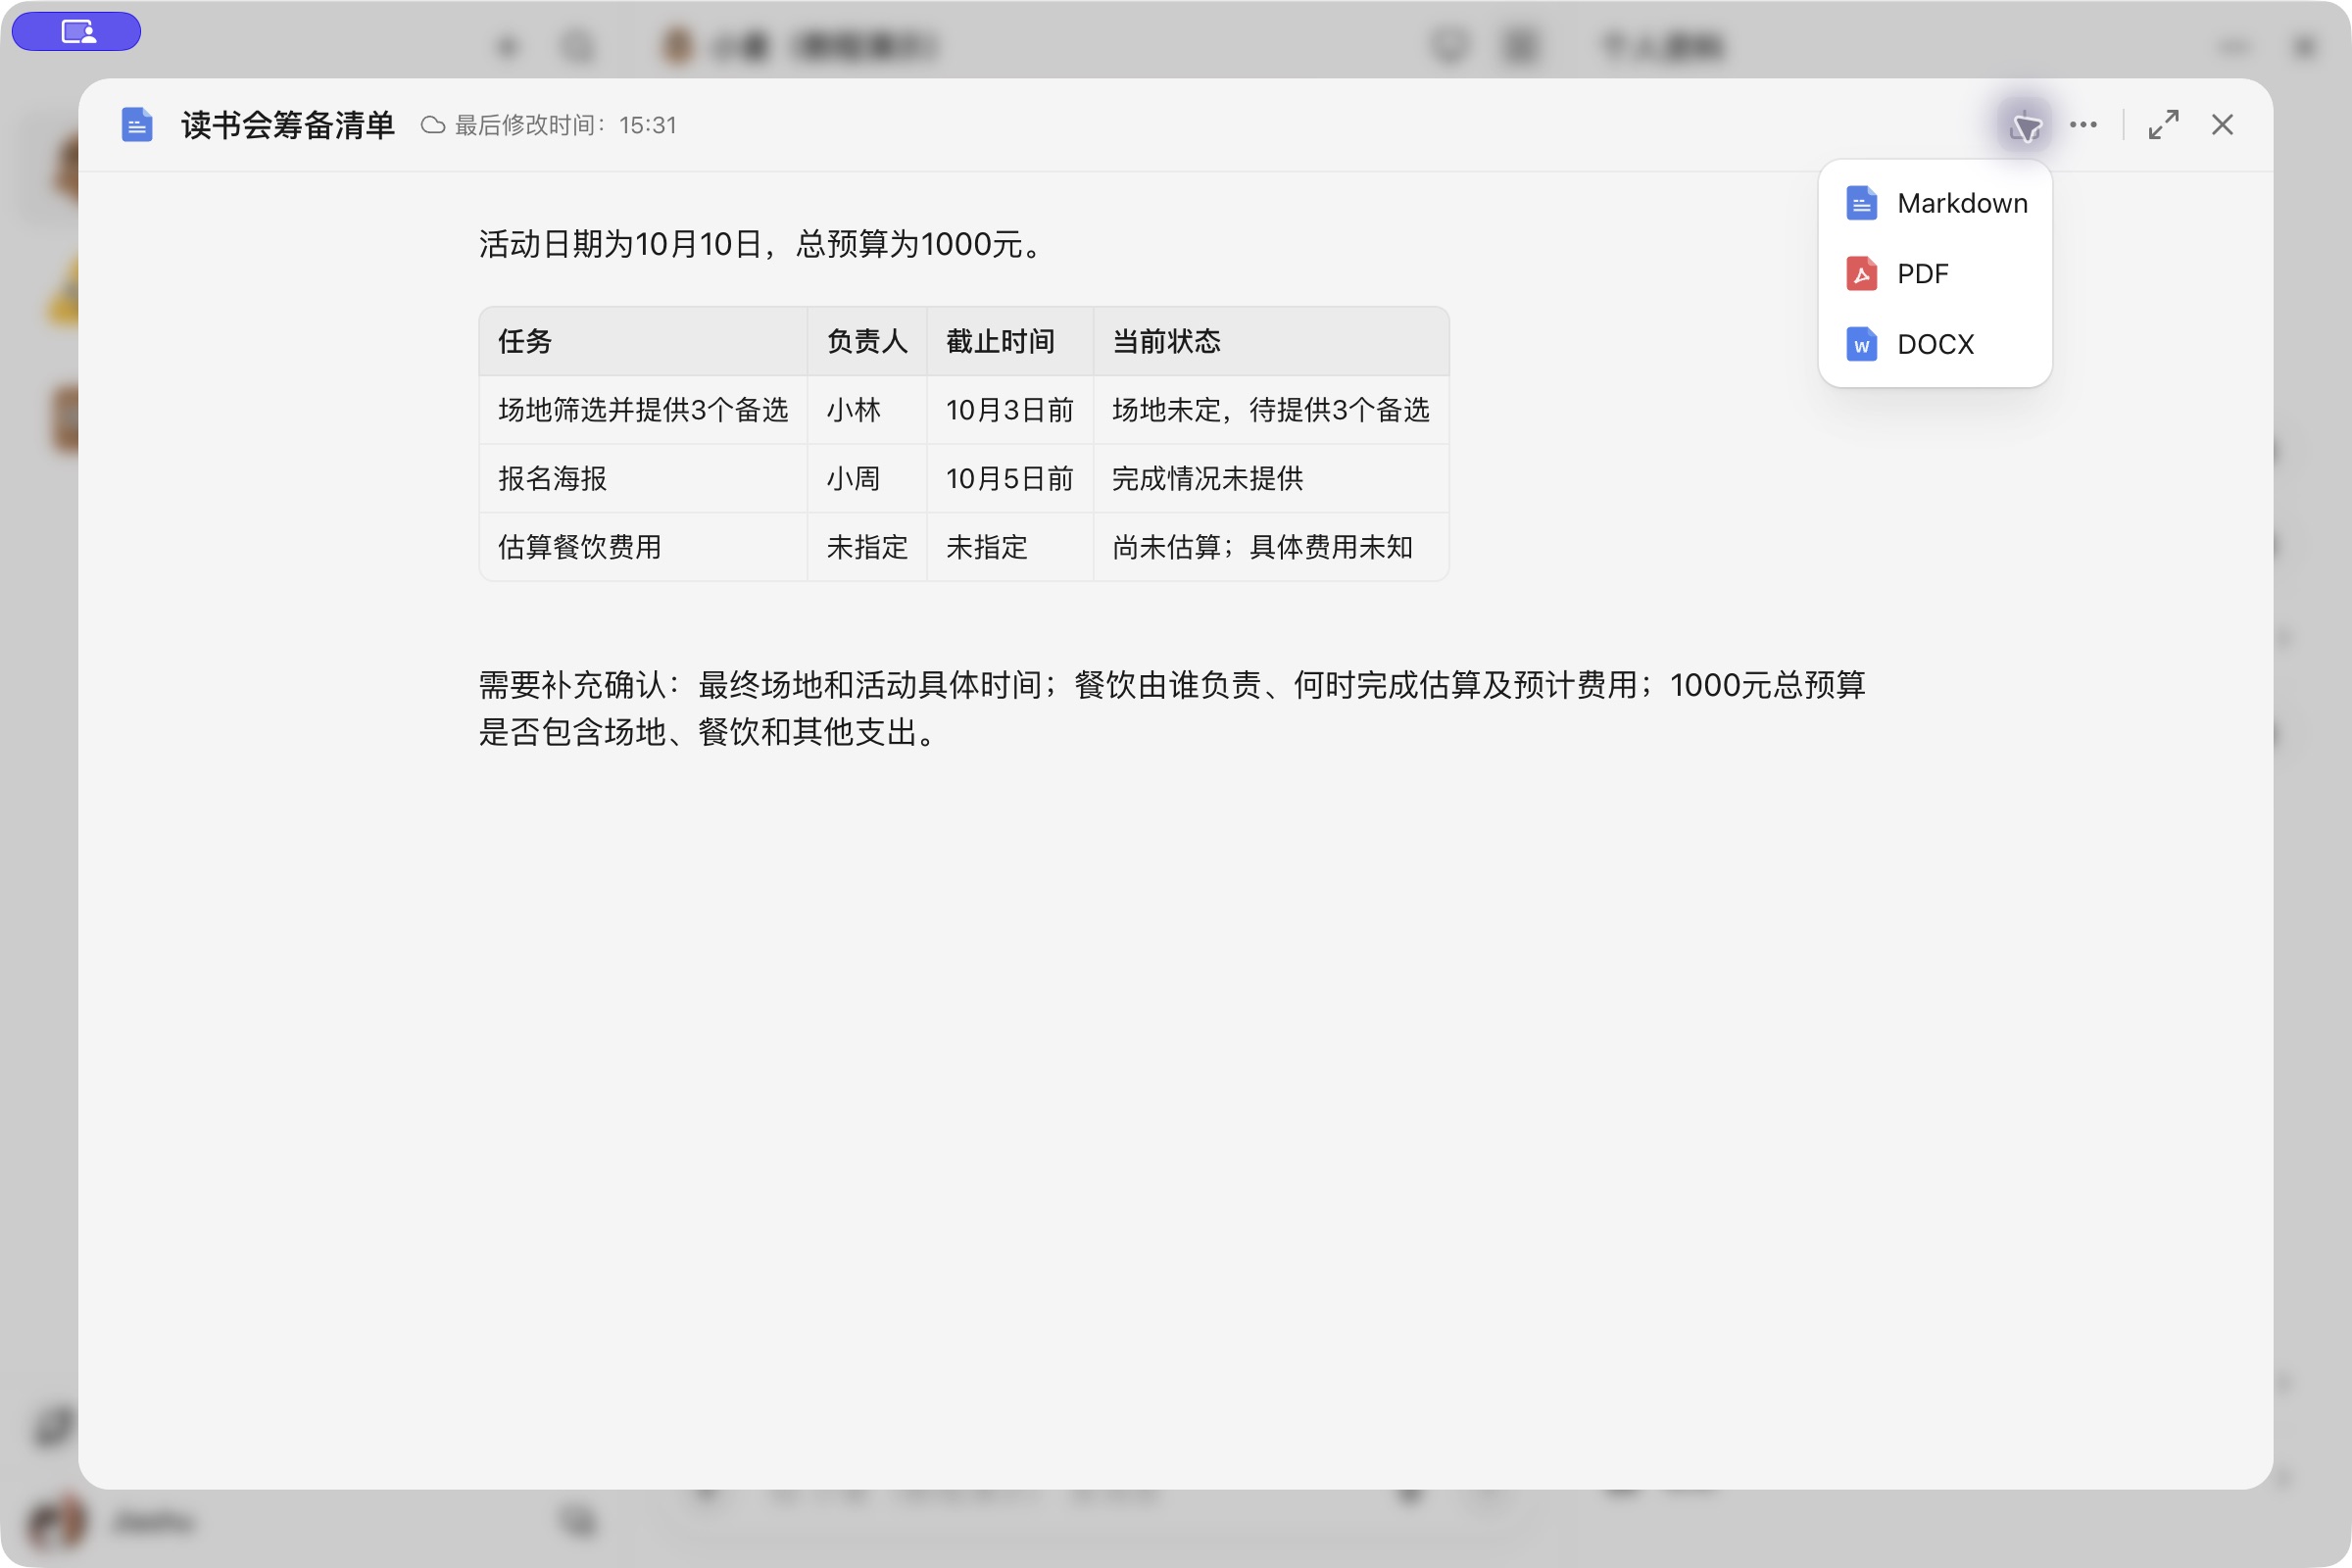This screenshot has height=1568, width=2352.
Task: Click 未指定 in the 截止时间 column
Action: (1010, 547)
